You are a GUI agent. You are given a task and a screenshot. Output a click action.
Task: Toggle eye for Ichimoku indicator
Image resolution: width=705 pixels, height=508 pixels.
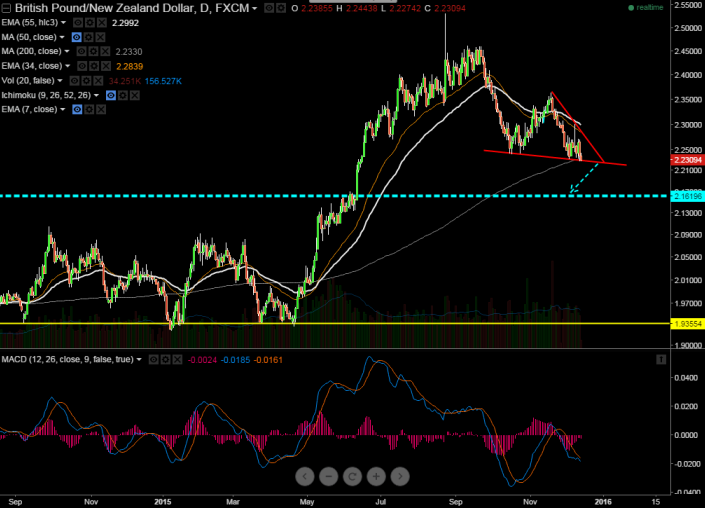[111, 95]
